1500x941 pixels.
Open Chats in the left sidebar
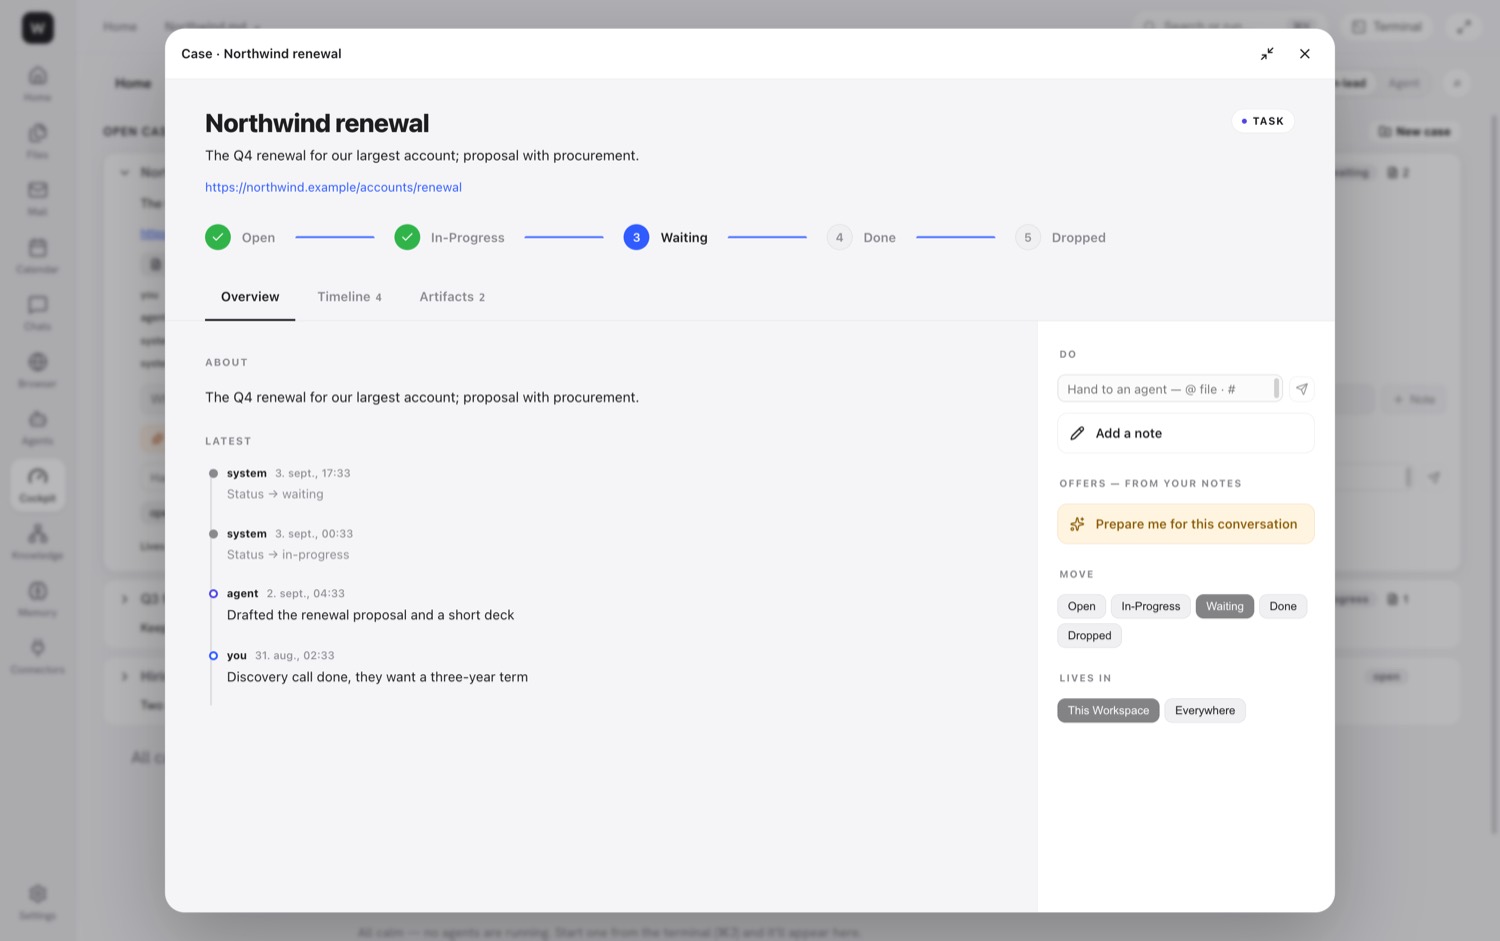38,312
